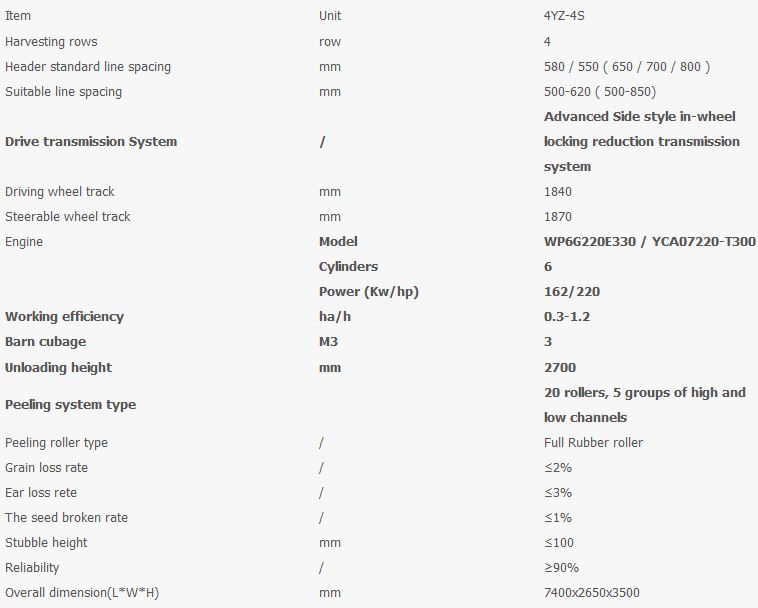Click the "Drive transmission System" bold label
758x608 pixels.
[91, 141]
